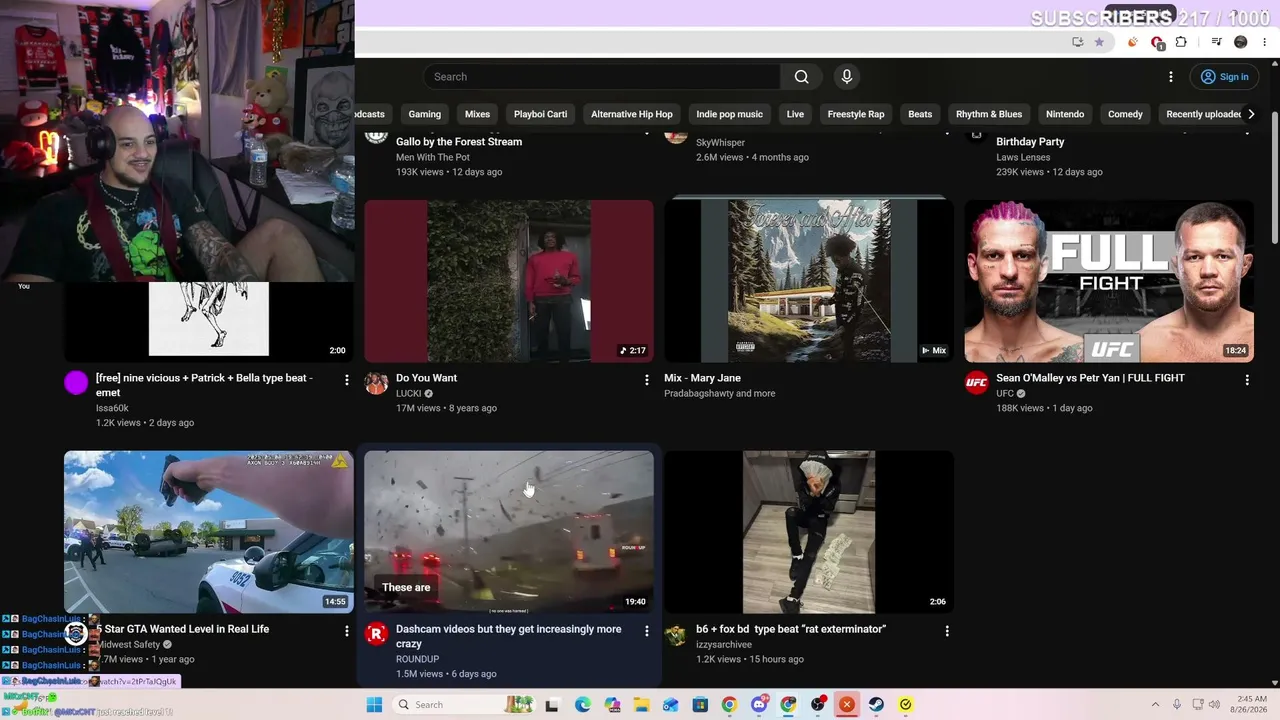Open the LUCKI channel avatar
Viewport: 1280px width, 720px height.
click(376, 383)
